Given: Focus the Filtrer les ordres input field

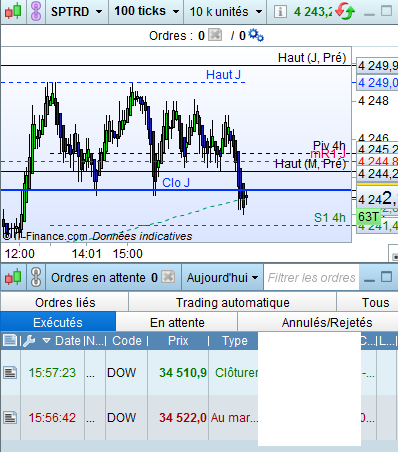Looking at the screenshot, I should tap(311, 278).
